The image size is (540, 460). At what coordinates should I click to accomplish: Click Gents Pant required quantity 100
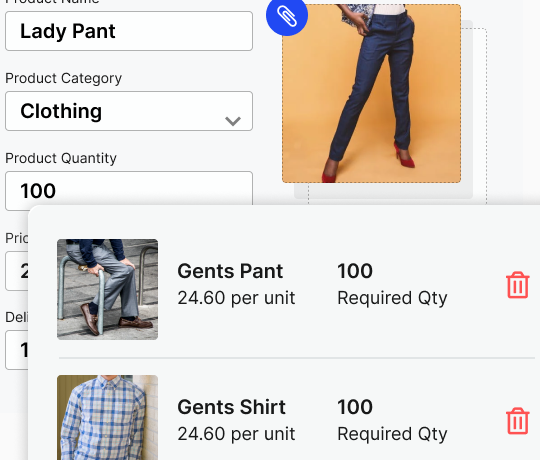point(355,271)
